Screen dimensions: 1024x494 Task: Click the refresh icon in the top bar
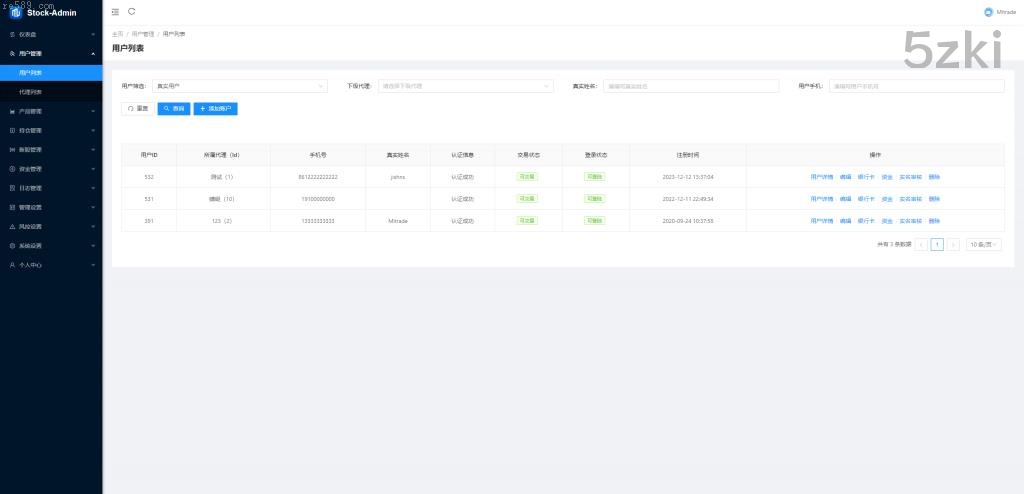point(132,12)
